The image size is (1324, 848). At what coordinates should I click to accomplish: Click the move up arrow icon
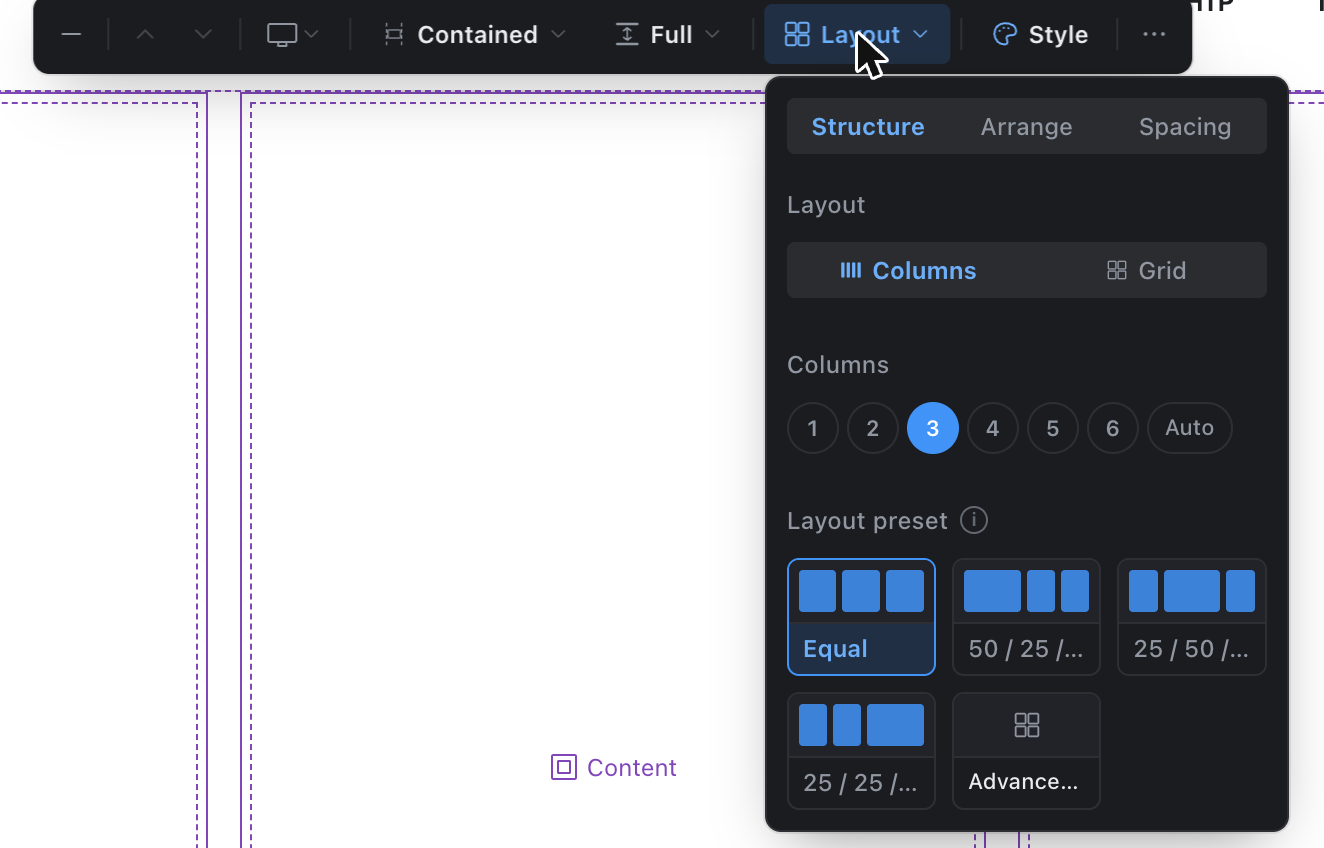pos(145,35)
